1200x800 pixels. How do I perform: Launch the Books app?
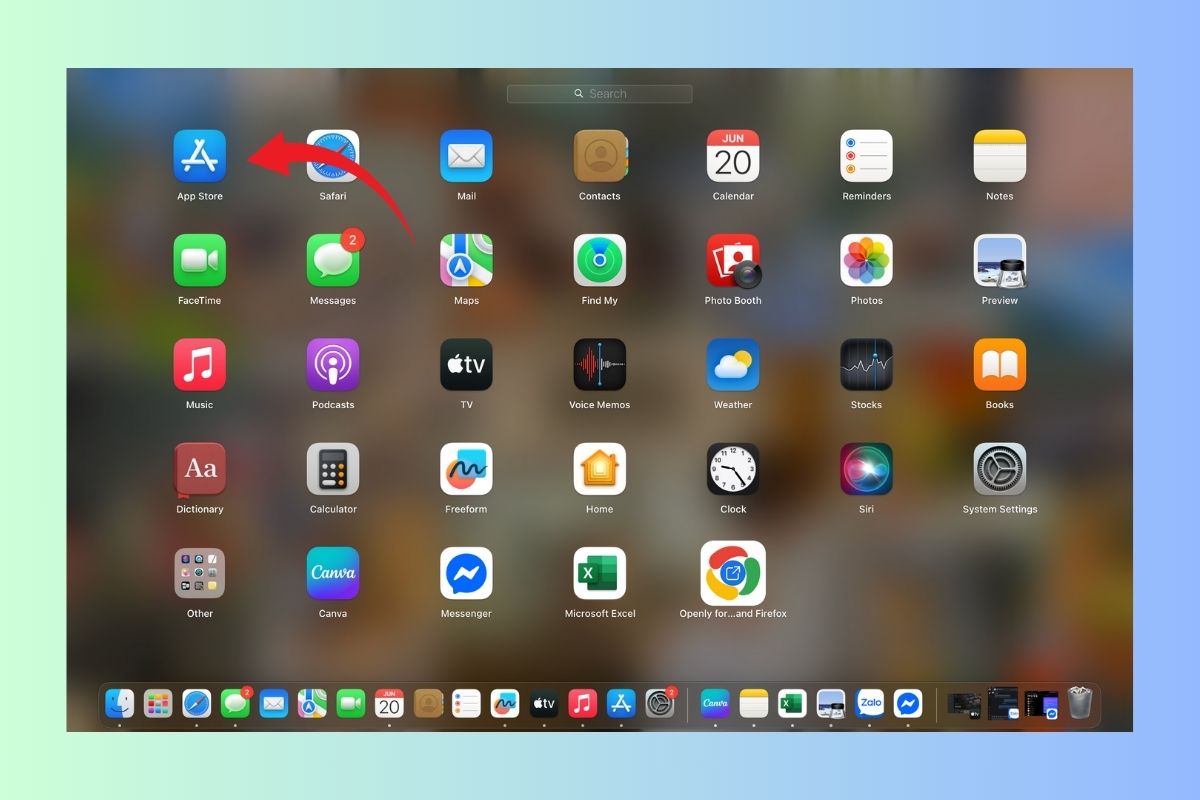(x=1000, y=364)
